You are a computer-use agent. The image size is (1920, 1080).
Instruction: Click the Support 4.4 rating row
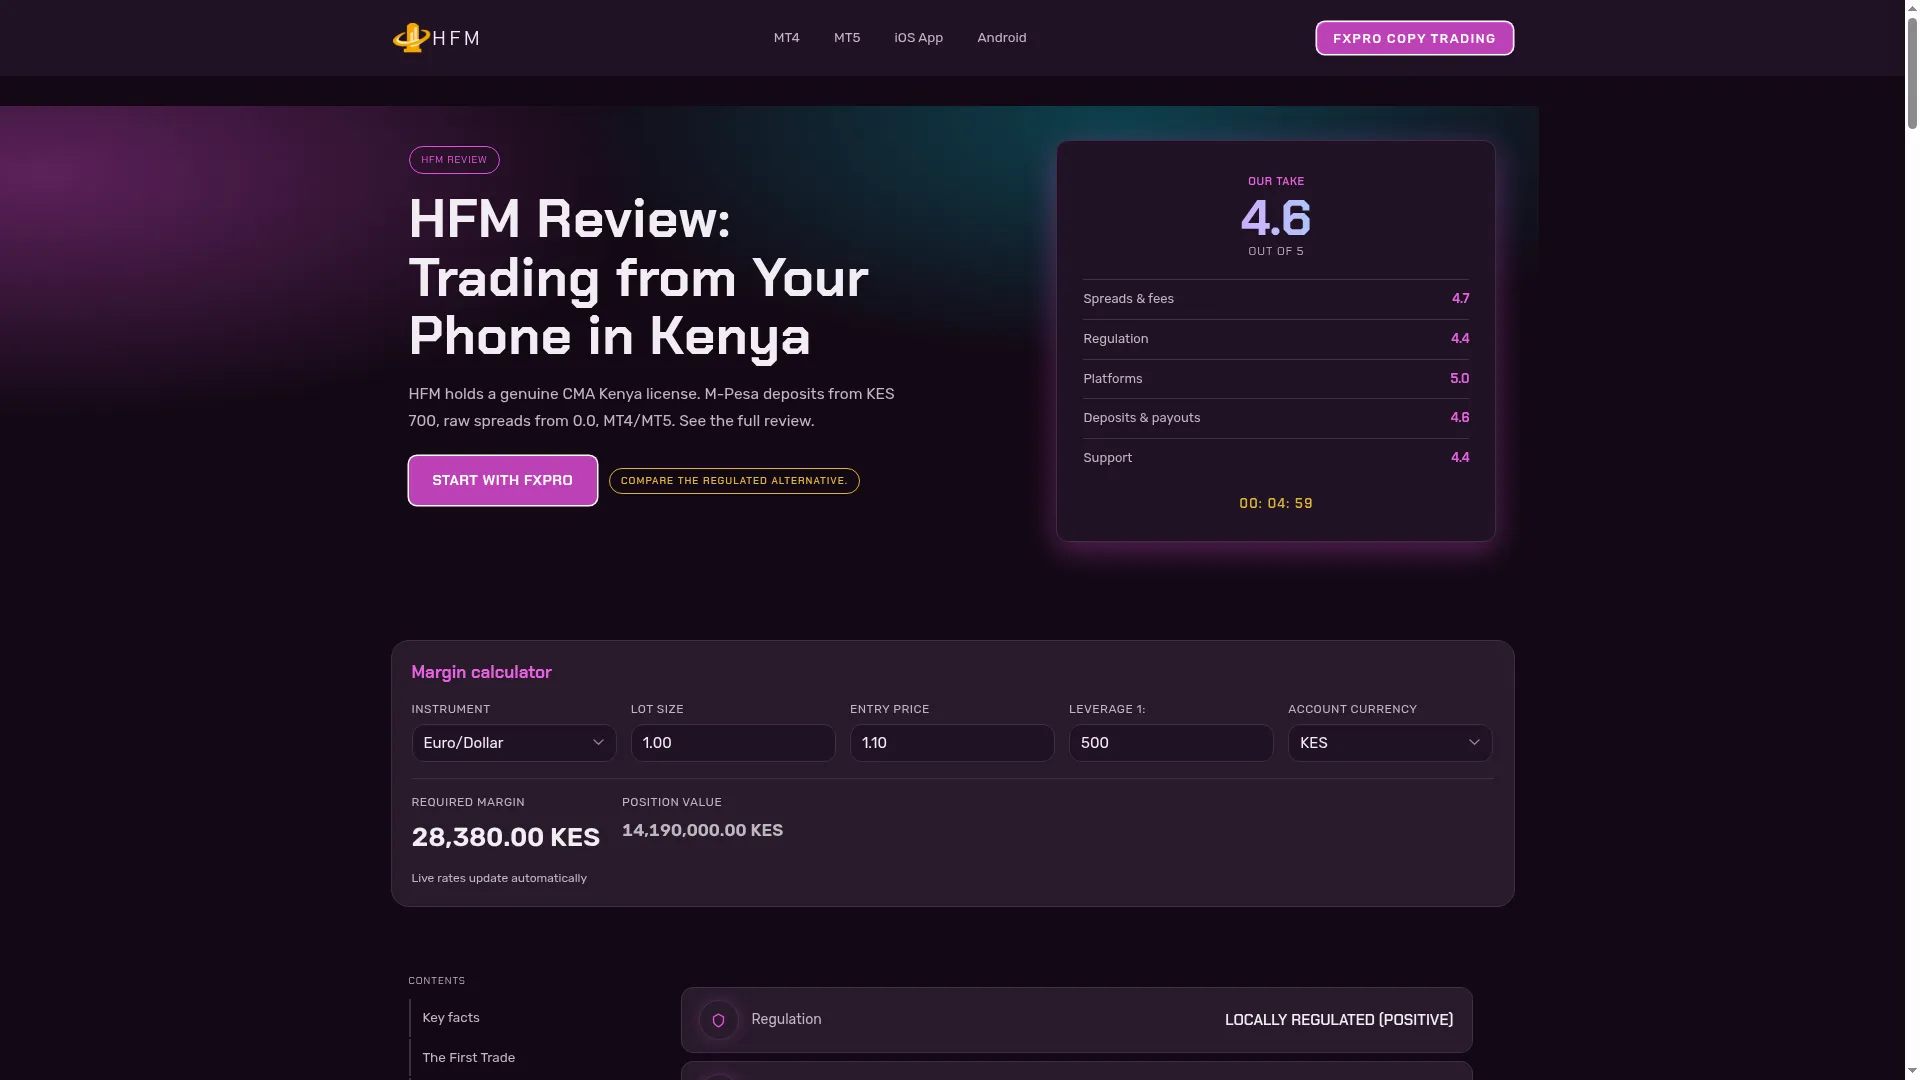(x=1276, y=458)
